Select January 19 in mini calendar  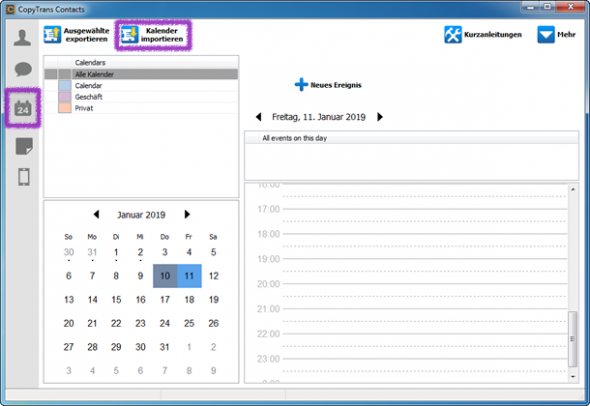click(x=213, y=300)
